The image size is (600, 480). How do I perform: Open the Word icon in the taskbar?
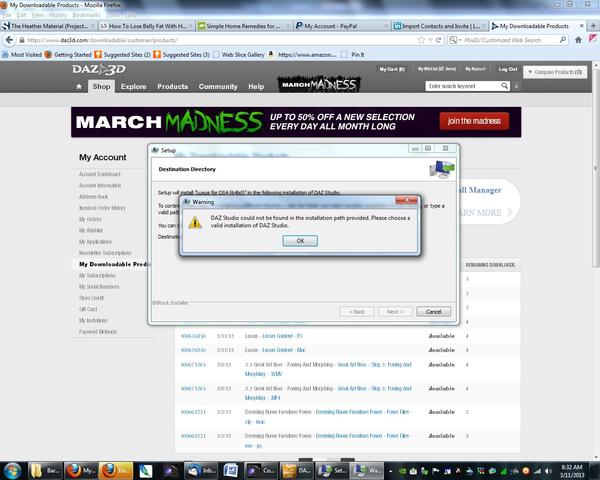pos(231,470)
